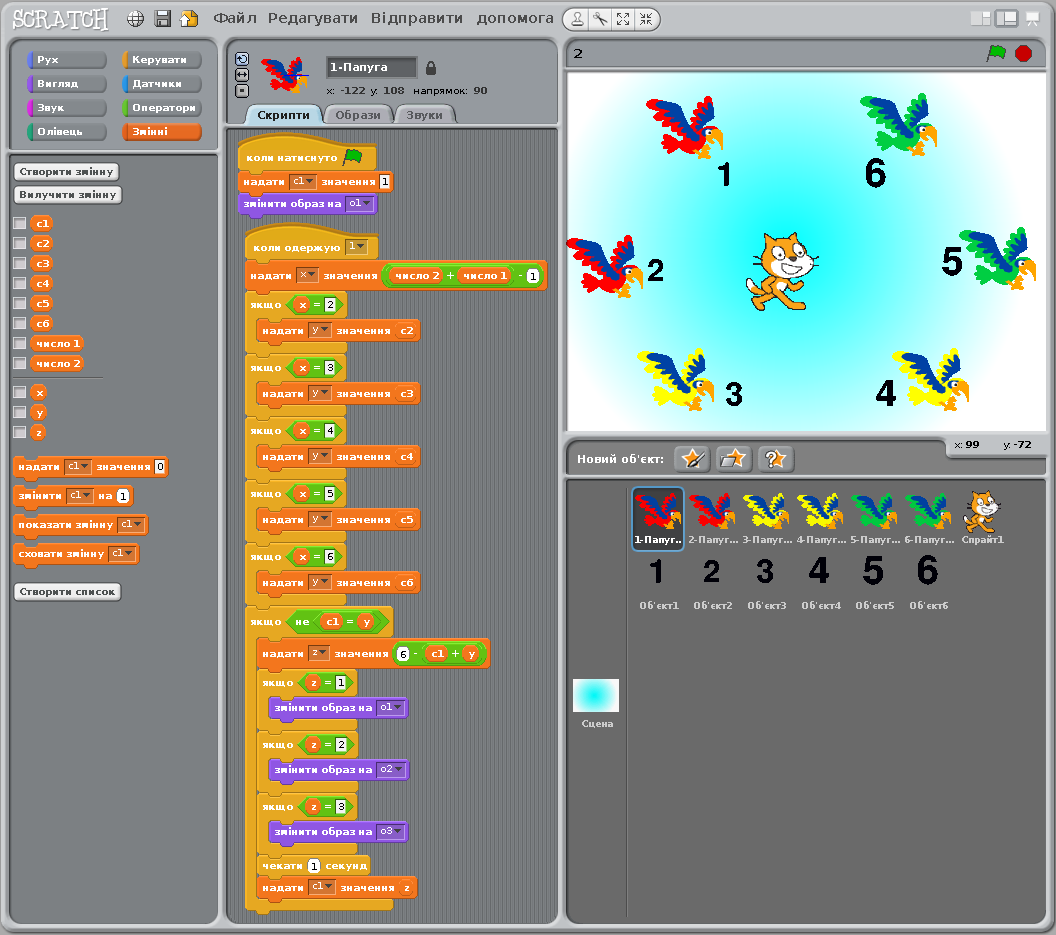Click Створити змінну button
1056x935 pixels.
coord(66,172)
